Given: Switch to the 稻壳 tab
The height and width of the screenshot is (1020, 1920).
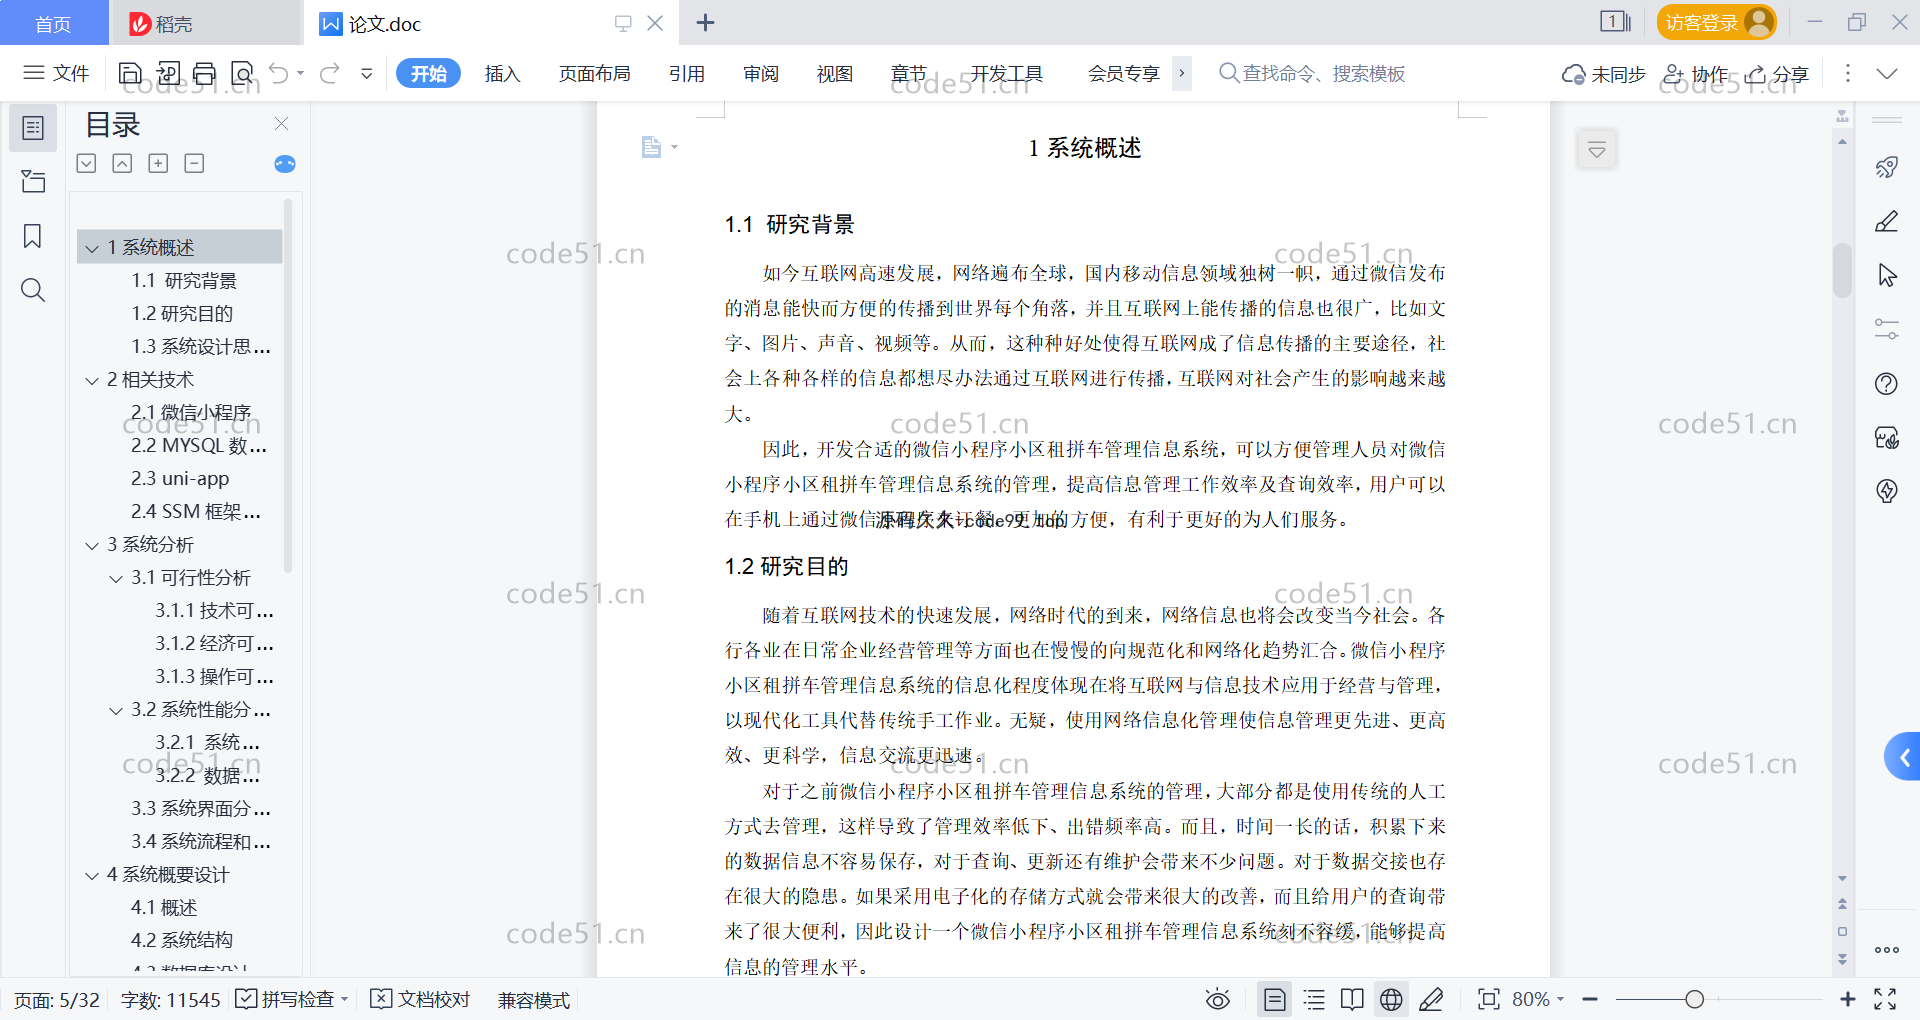Looking at the screenshot, I should (205, 22).
